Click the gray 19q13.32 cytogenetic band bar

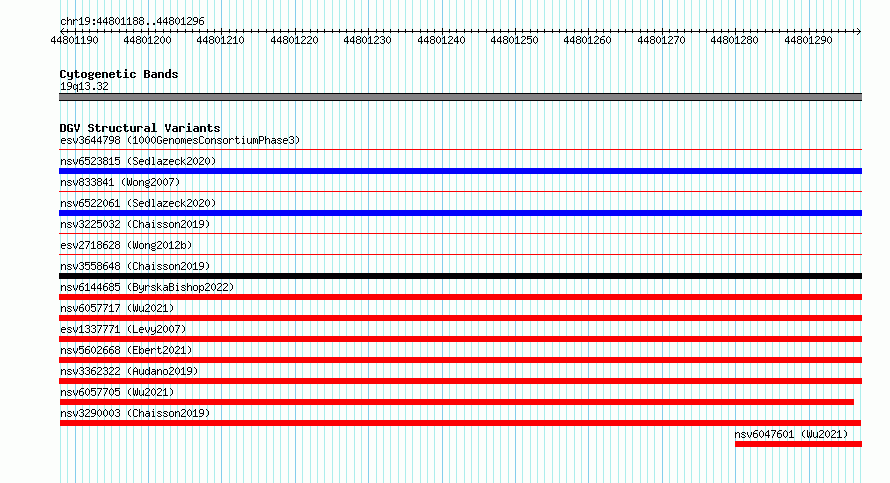click(460, 97)
